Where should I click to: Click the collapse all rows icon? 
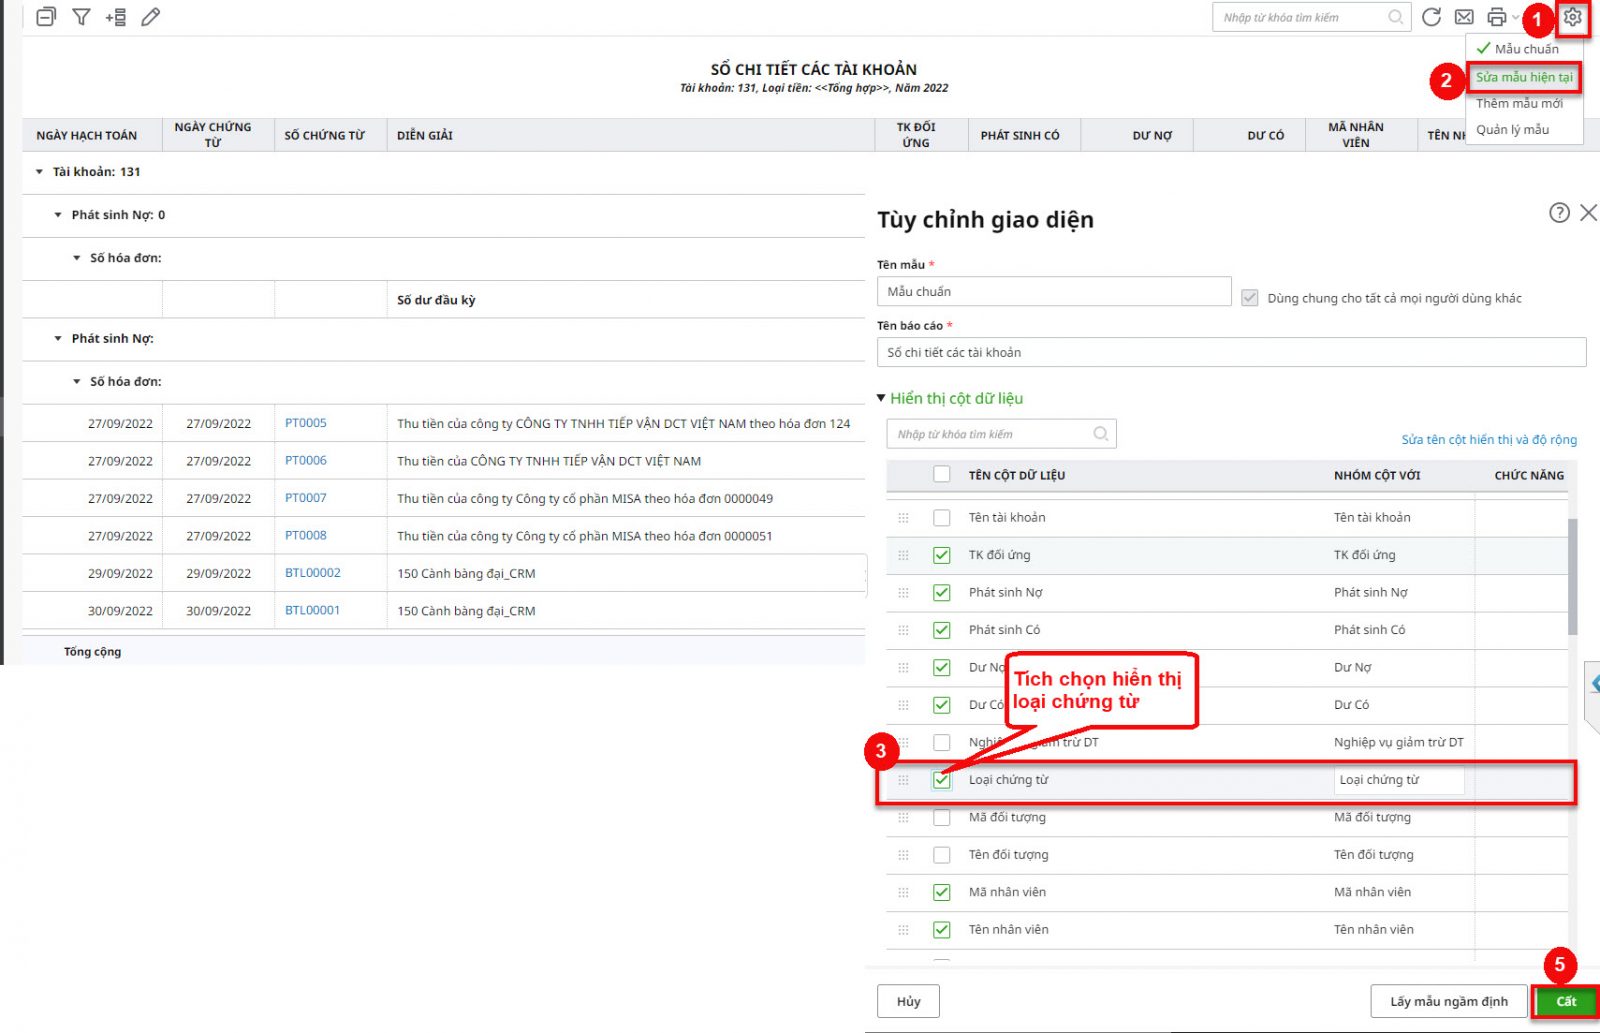click(x=46, y=17)
